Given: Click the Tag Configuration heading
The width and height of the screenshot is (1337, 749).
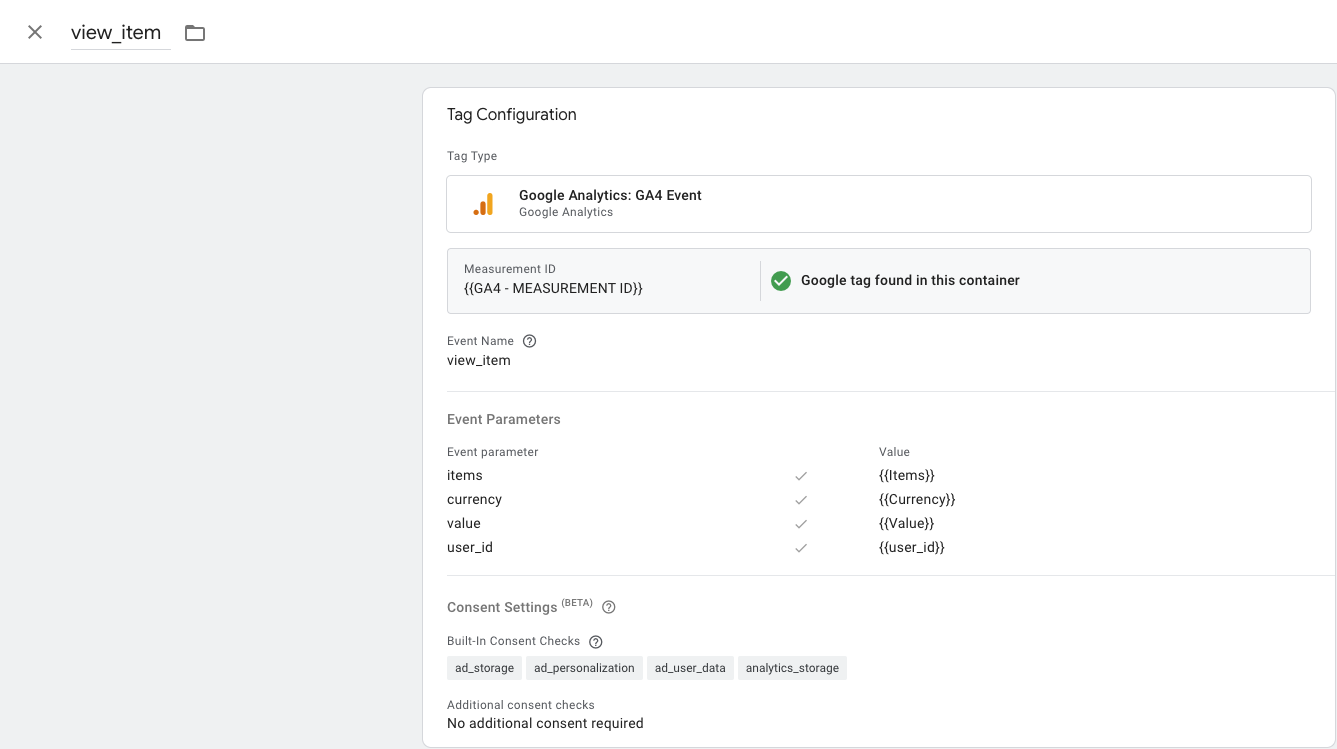Looking at the screenshot, I should click(511, 115).
